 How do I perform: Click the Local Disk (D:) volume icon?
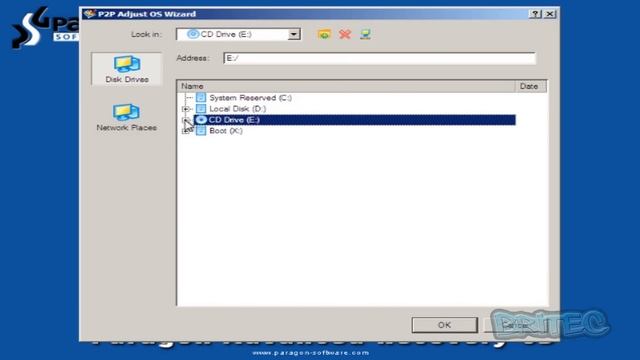tap(201, 109)
